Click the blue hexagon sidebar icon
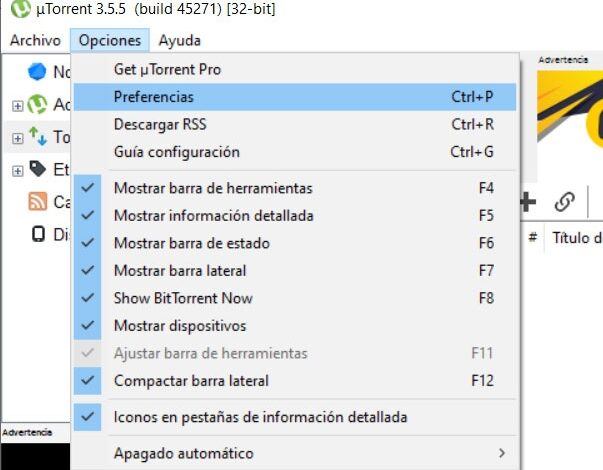This screenshot has height=470, width=603. point(37,71)
